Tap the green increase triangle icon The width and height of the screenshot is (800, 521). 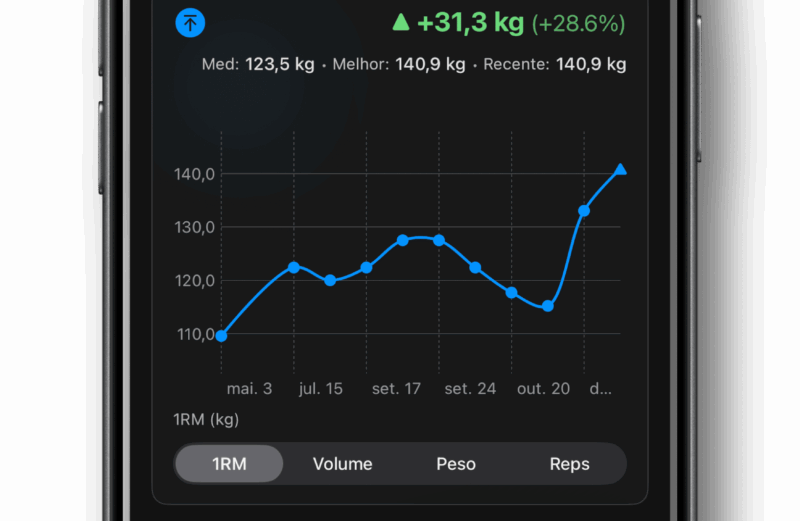401,22
